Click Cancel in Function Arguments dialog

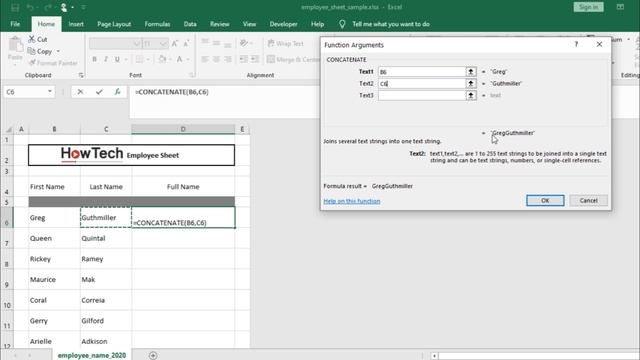(588, 200)
